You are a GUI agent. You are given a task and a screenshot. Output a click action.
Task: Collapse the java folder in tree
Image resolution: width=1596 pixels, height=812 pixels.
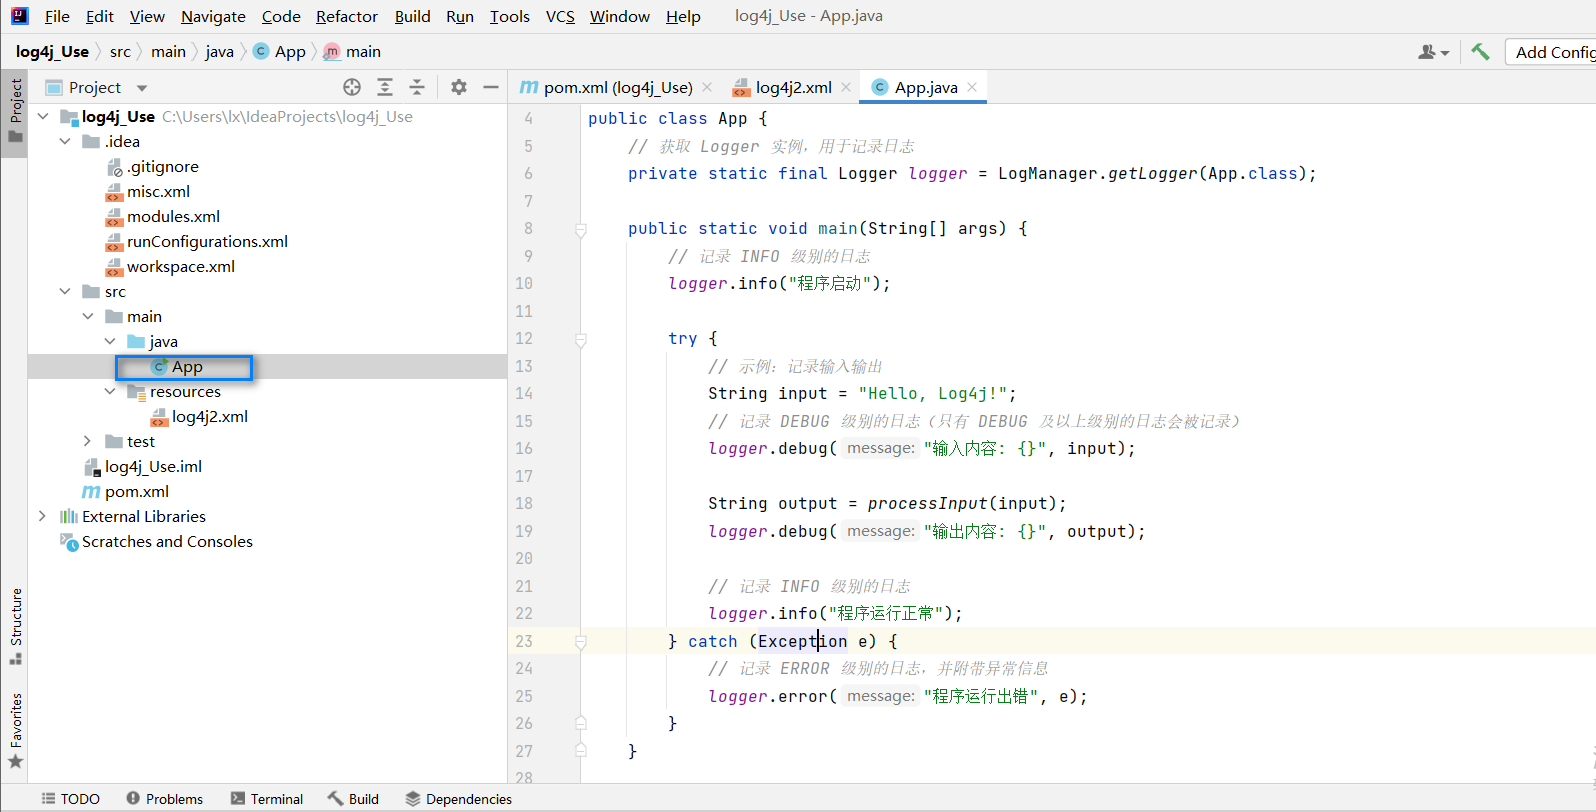110,342
